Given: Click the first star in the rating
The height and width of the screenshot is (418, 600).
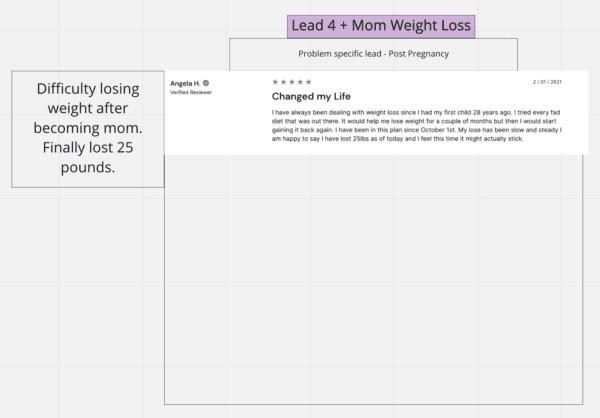Looking at the screenshot, I should coord(275,82).
